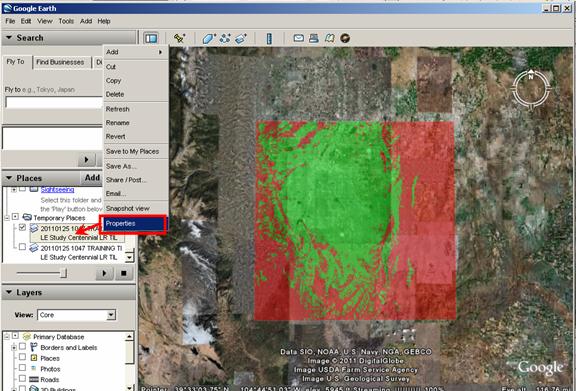Open View in Google Maps icon
This screenshot has width=576, height=391.
(x=330, y=38)
